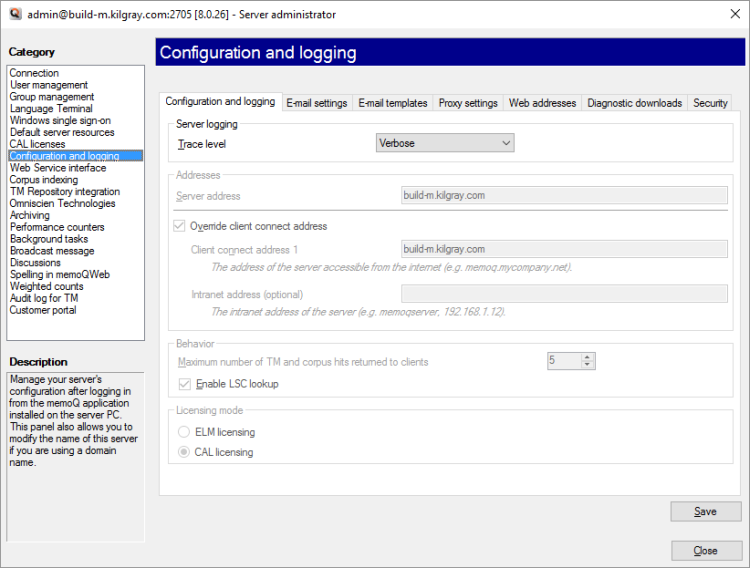Open CAL licenses category

pyautogui.click(x=37, y=144)
